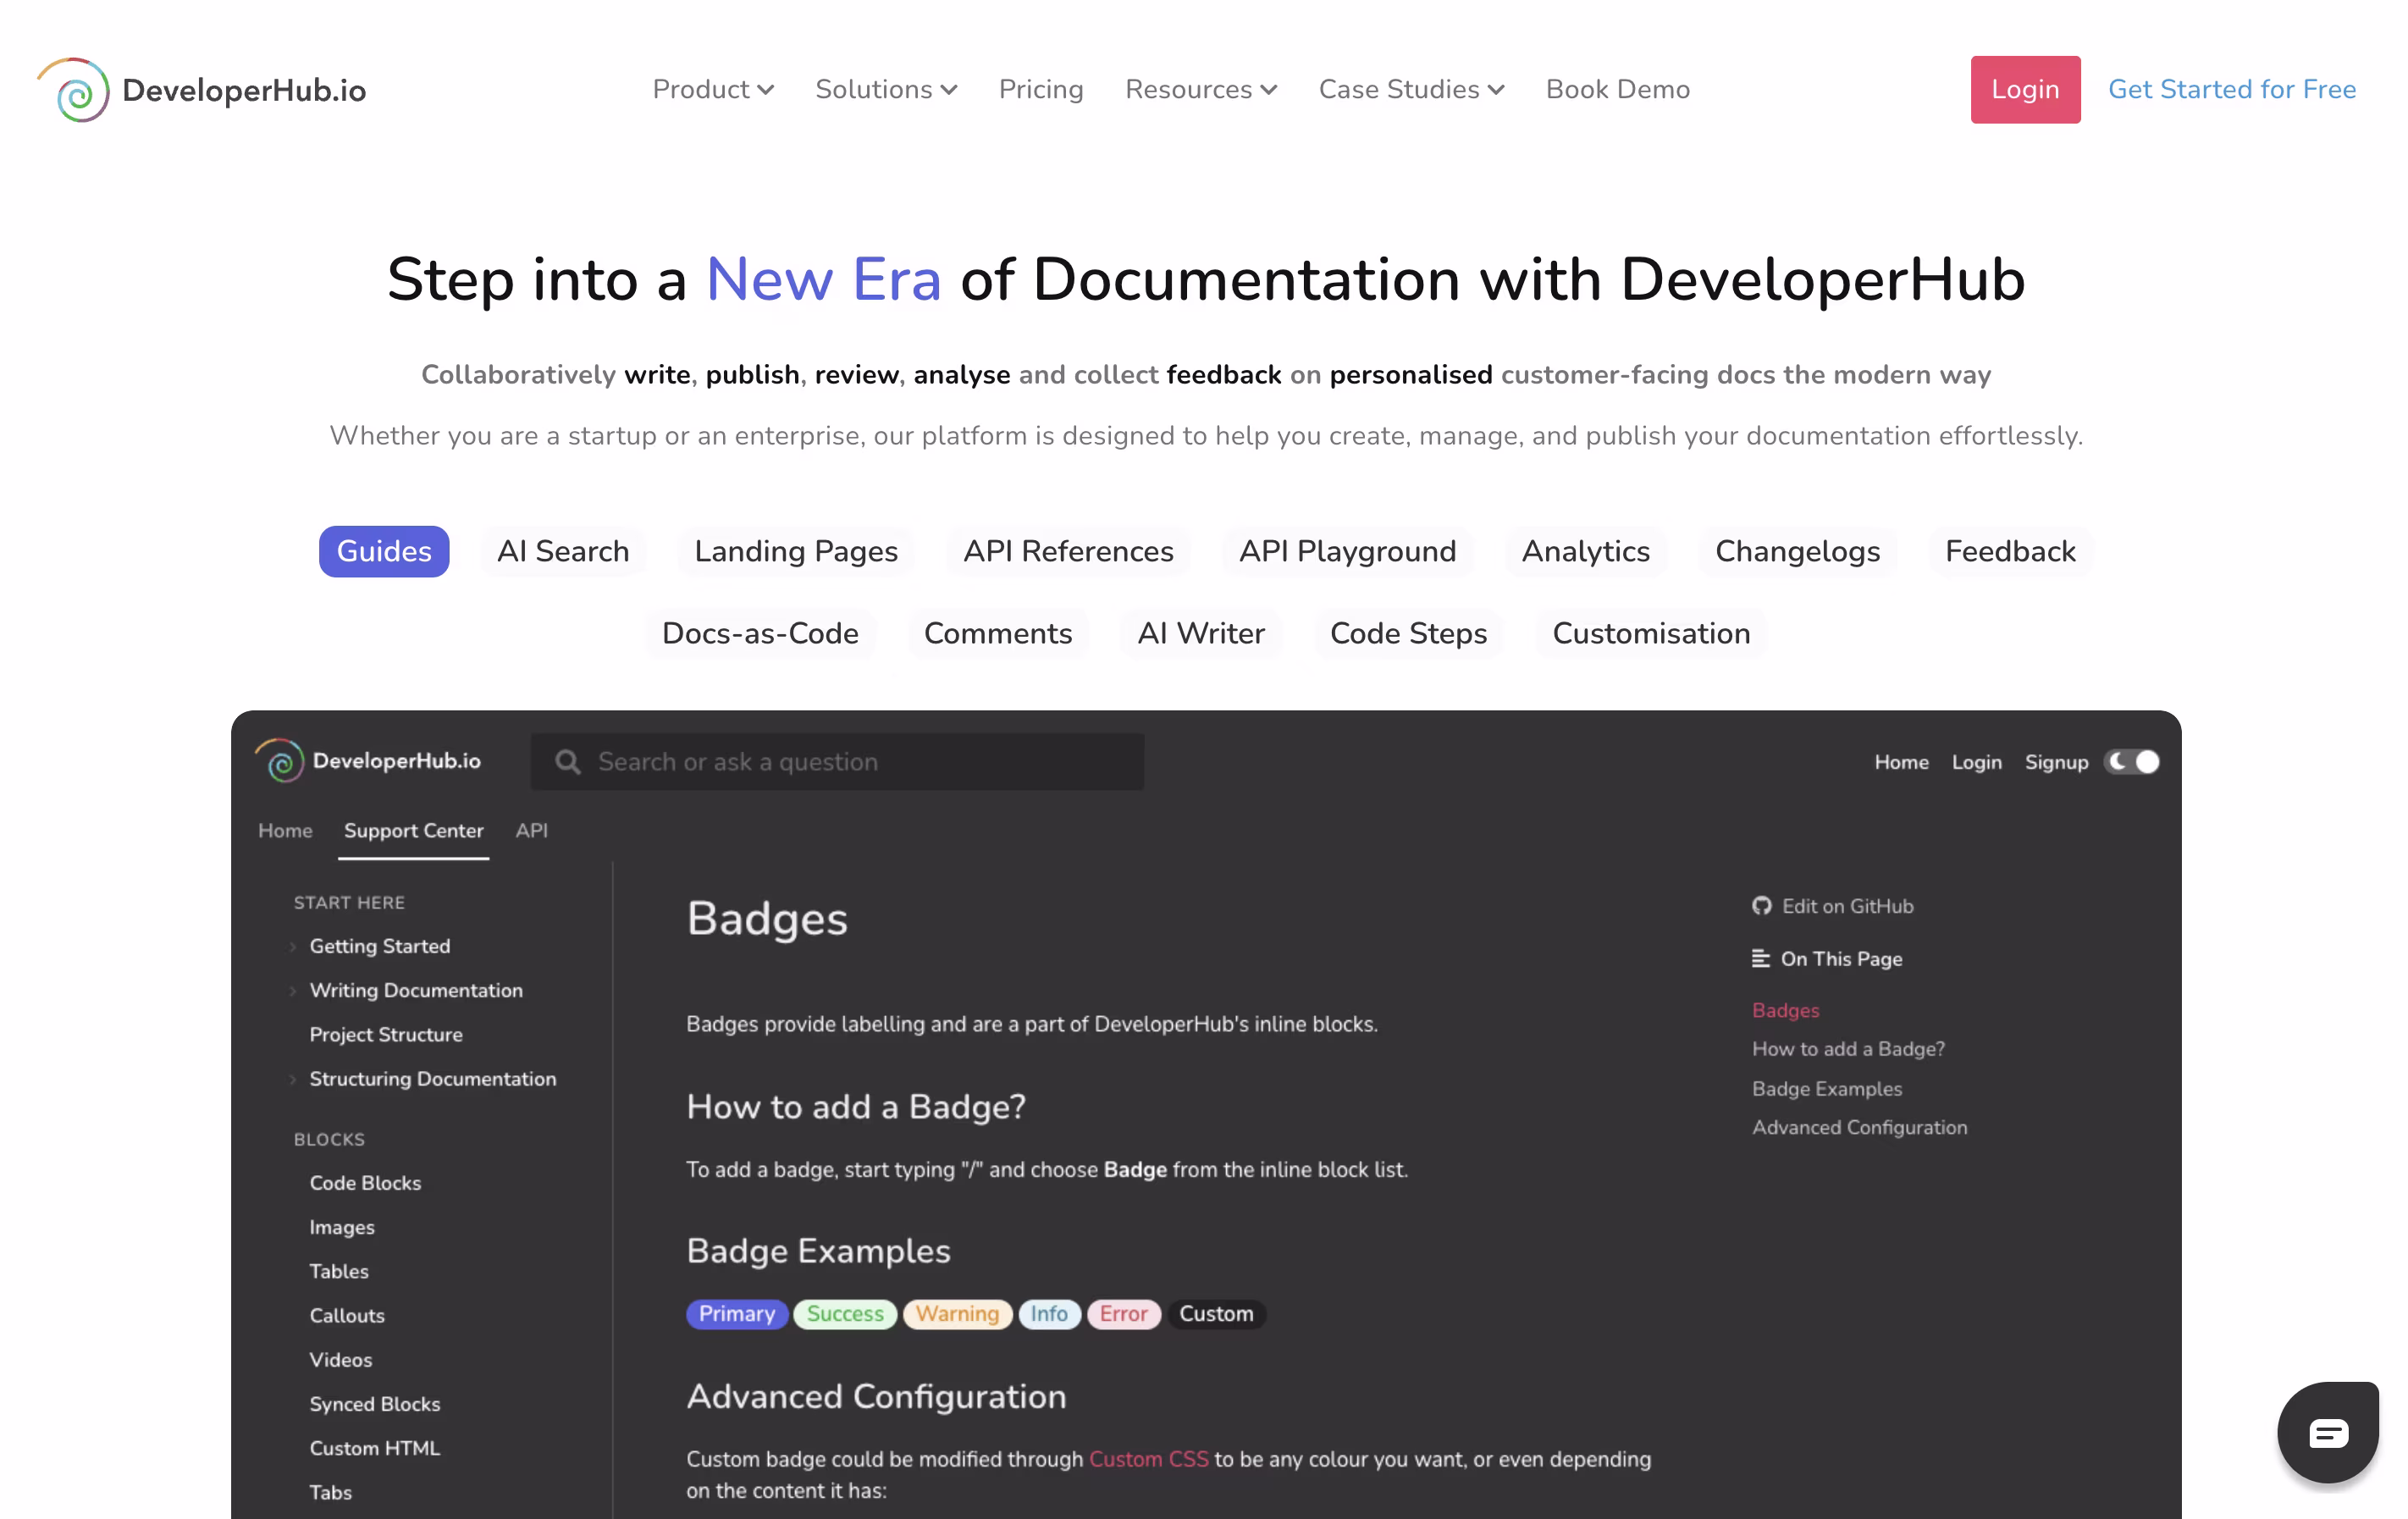Expand the Solutions dropdown menu
Viewport: 2408px width, 1519px height.
(886, 90)
